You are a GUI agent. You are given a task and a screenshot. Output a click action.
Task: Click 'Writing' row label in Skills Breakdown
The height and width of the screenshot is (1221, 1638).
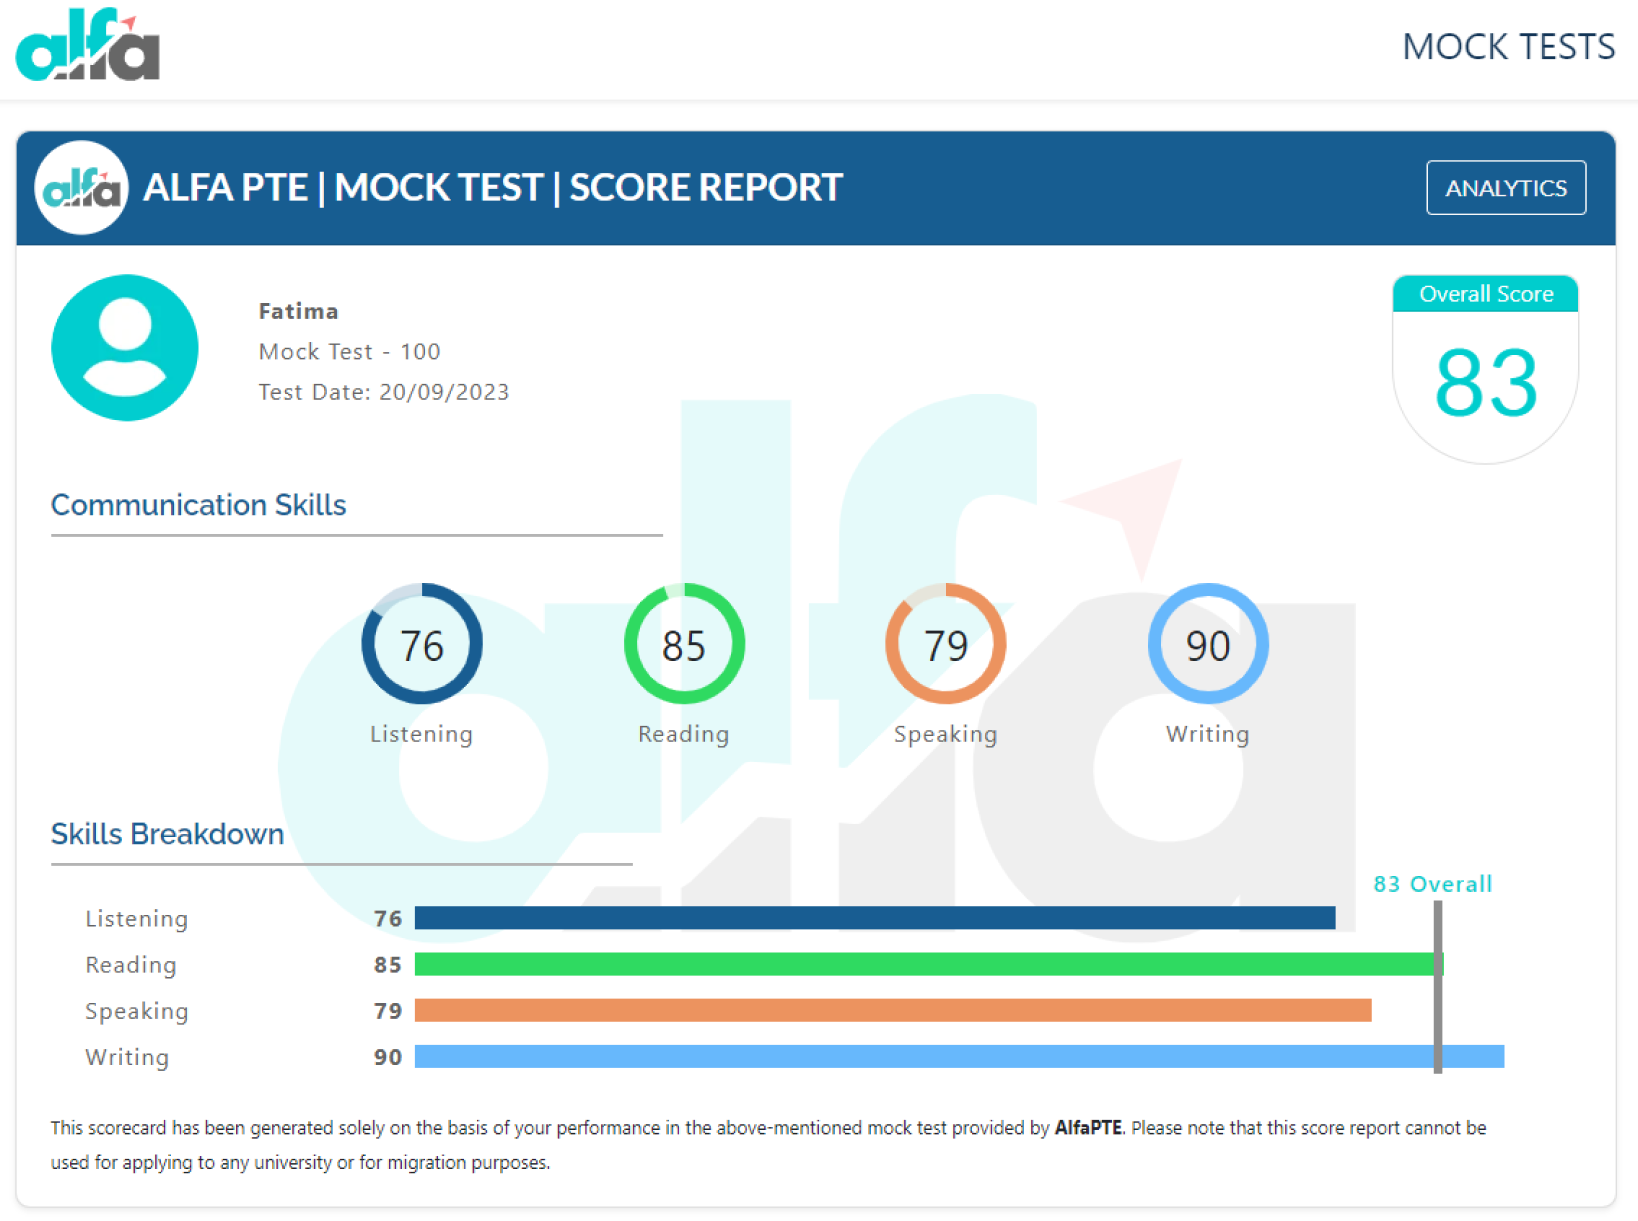click(127, 1057)
